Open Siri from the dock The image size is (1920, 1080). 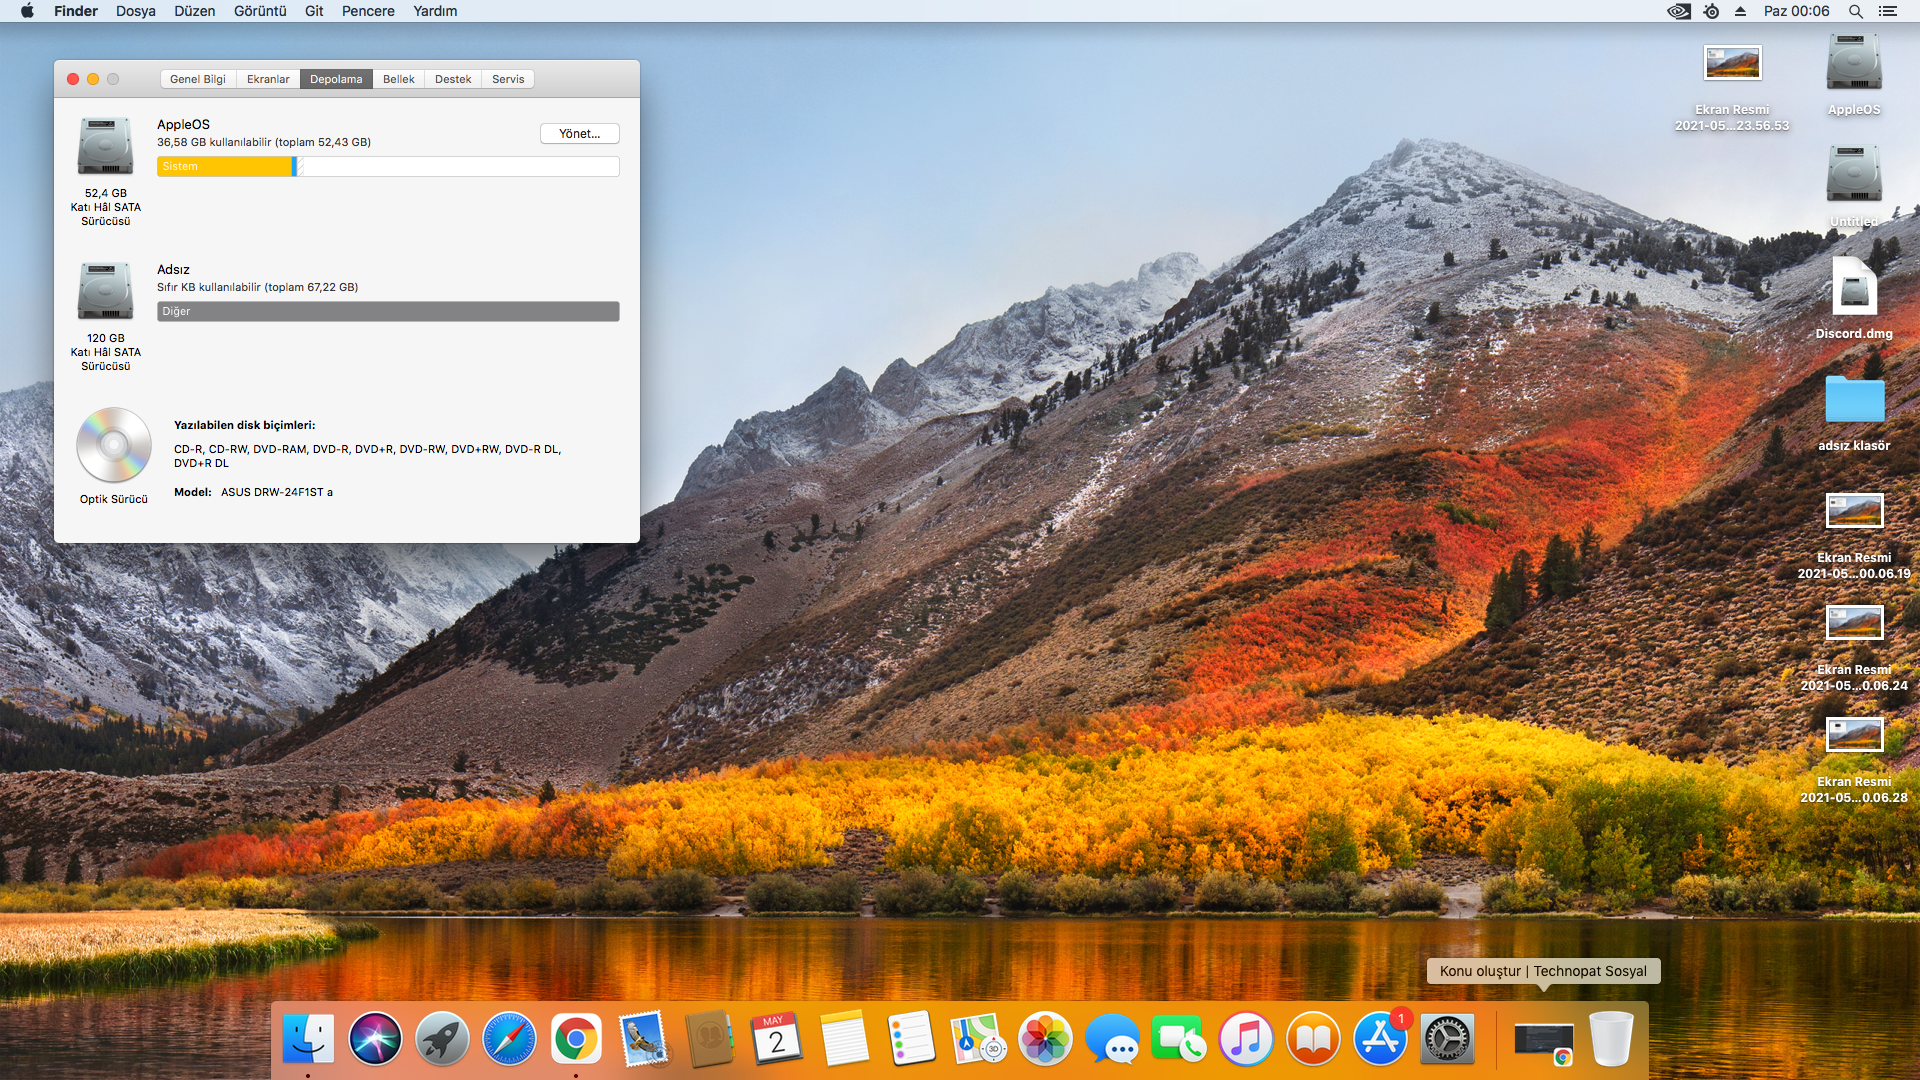point(375,1039)
